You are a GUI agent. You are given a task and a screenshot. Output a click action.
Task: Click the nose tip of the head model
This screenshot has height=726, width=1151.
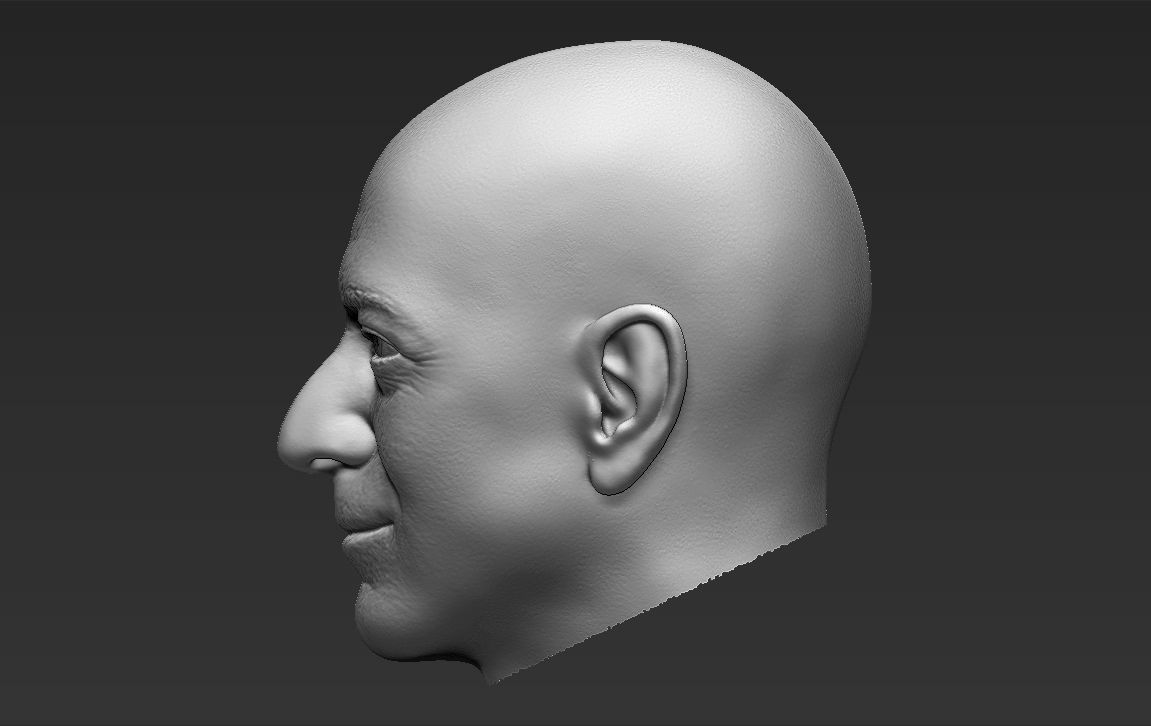tap(294, 444)
